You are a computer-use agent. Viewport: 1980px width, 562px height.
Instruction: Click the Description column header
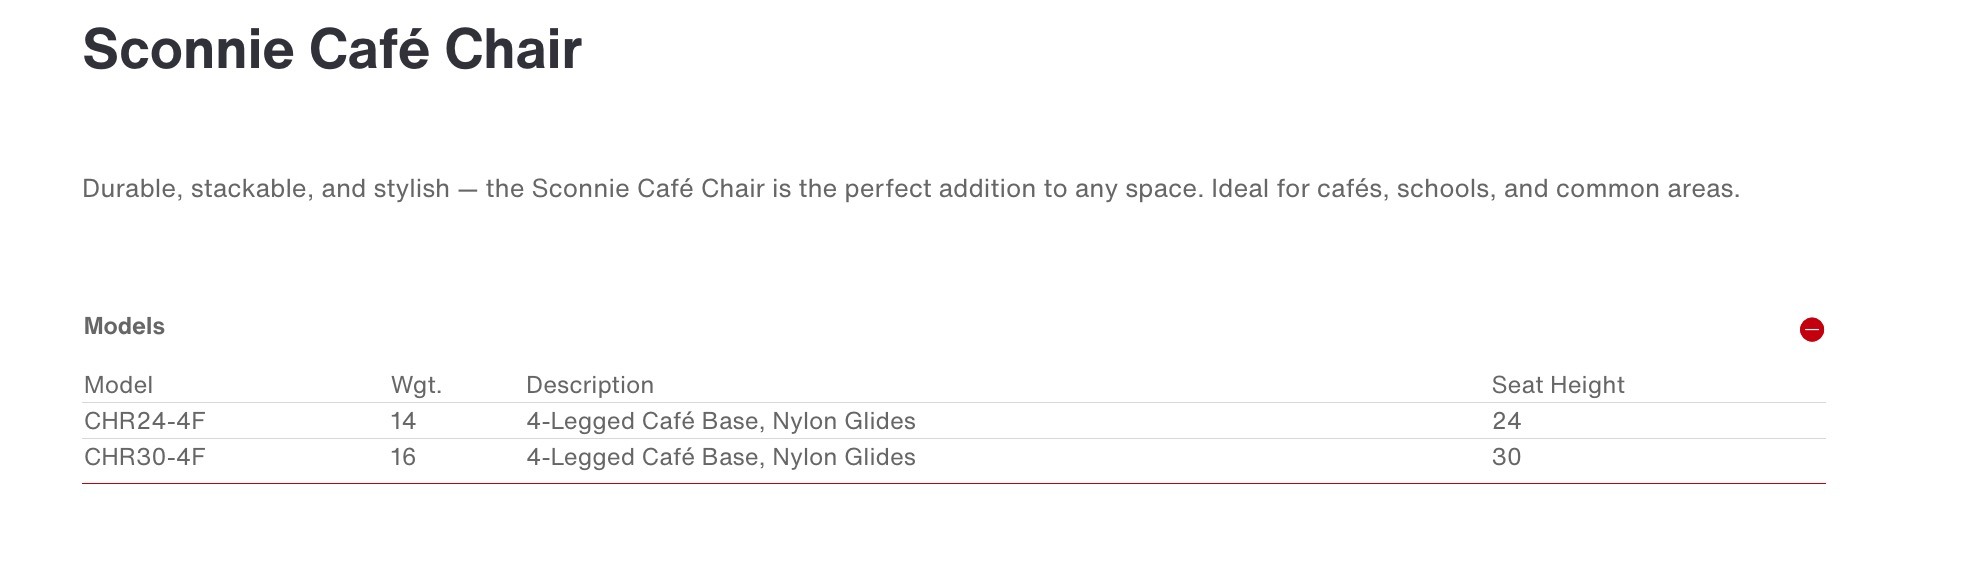590,385
